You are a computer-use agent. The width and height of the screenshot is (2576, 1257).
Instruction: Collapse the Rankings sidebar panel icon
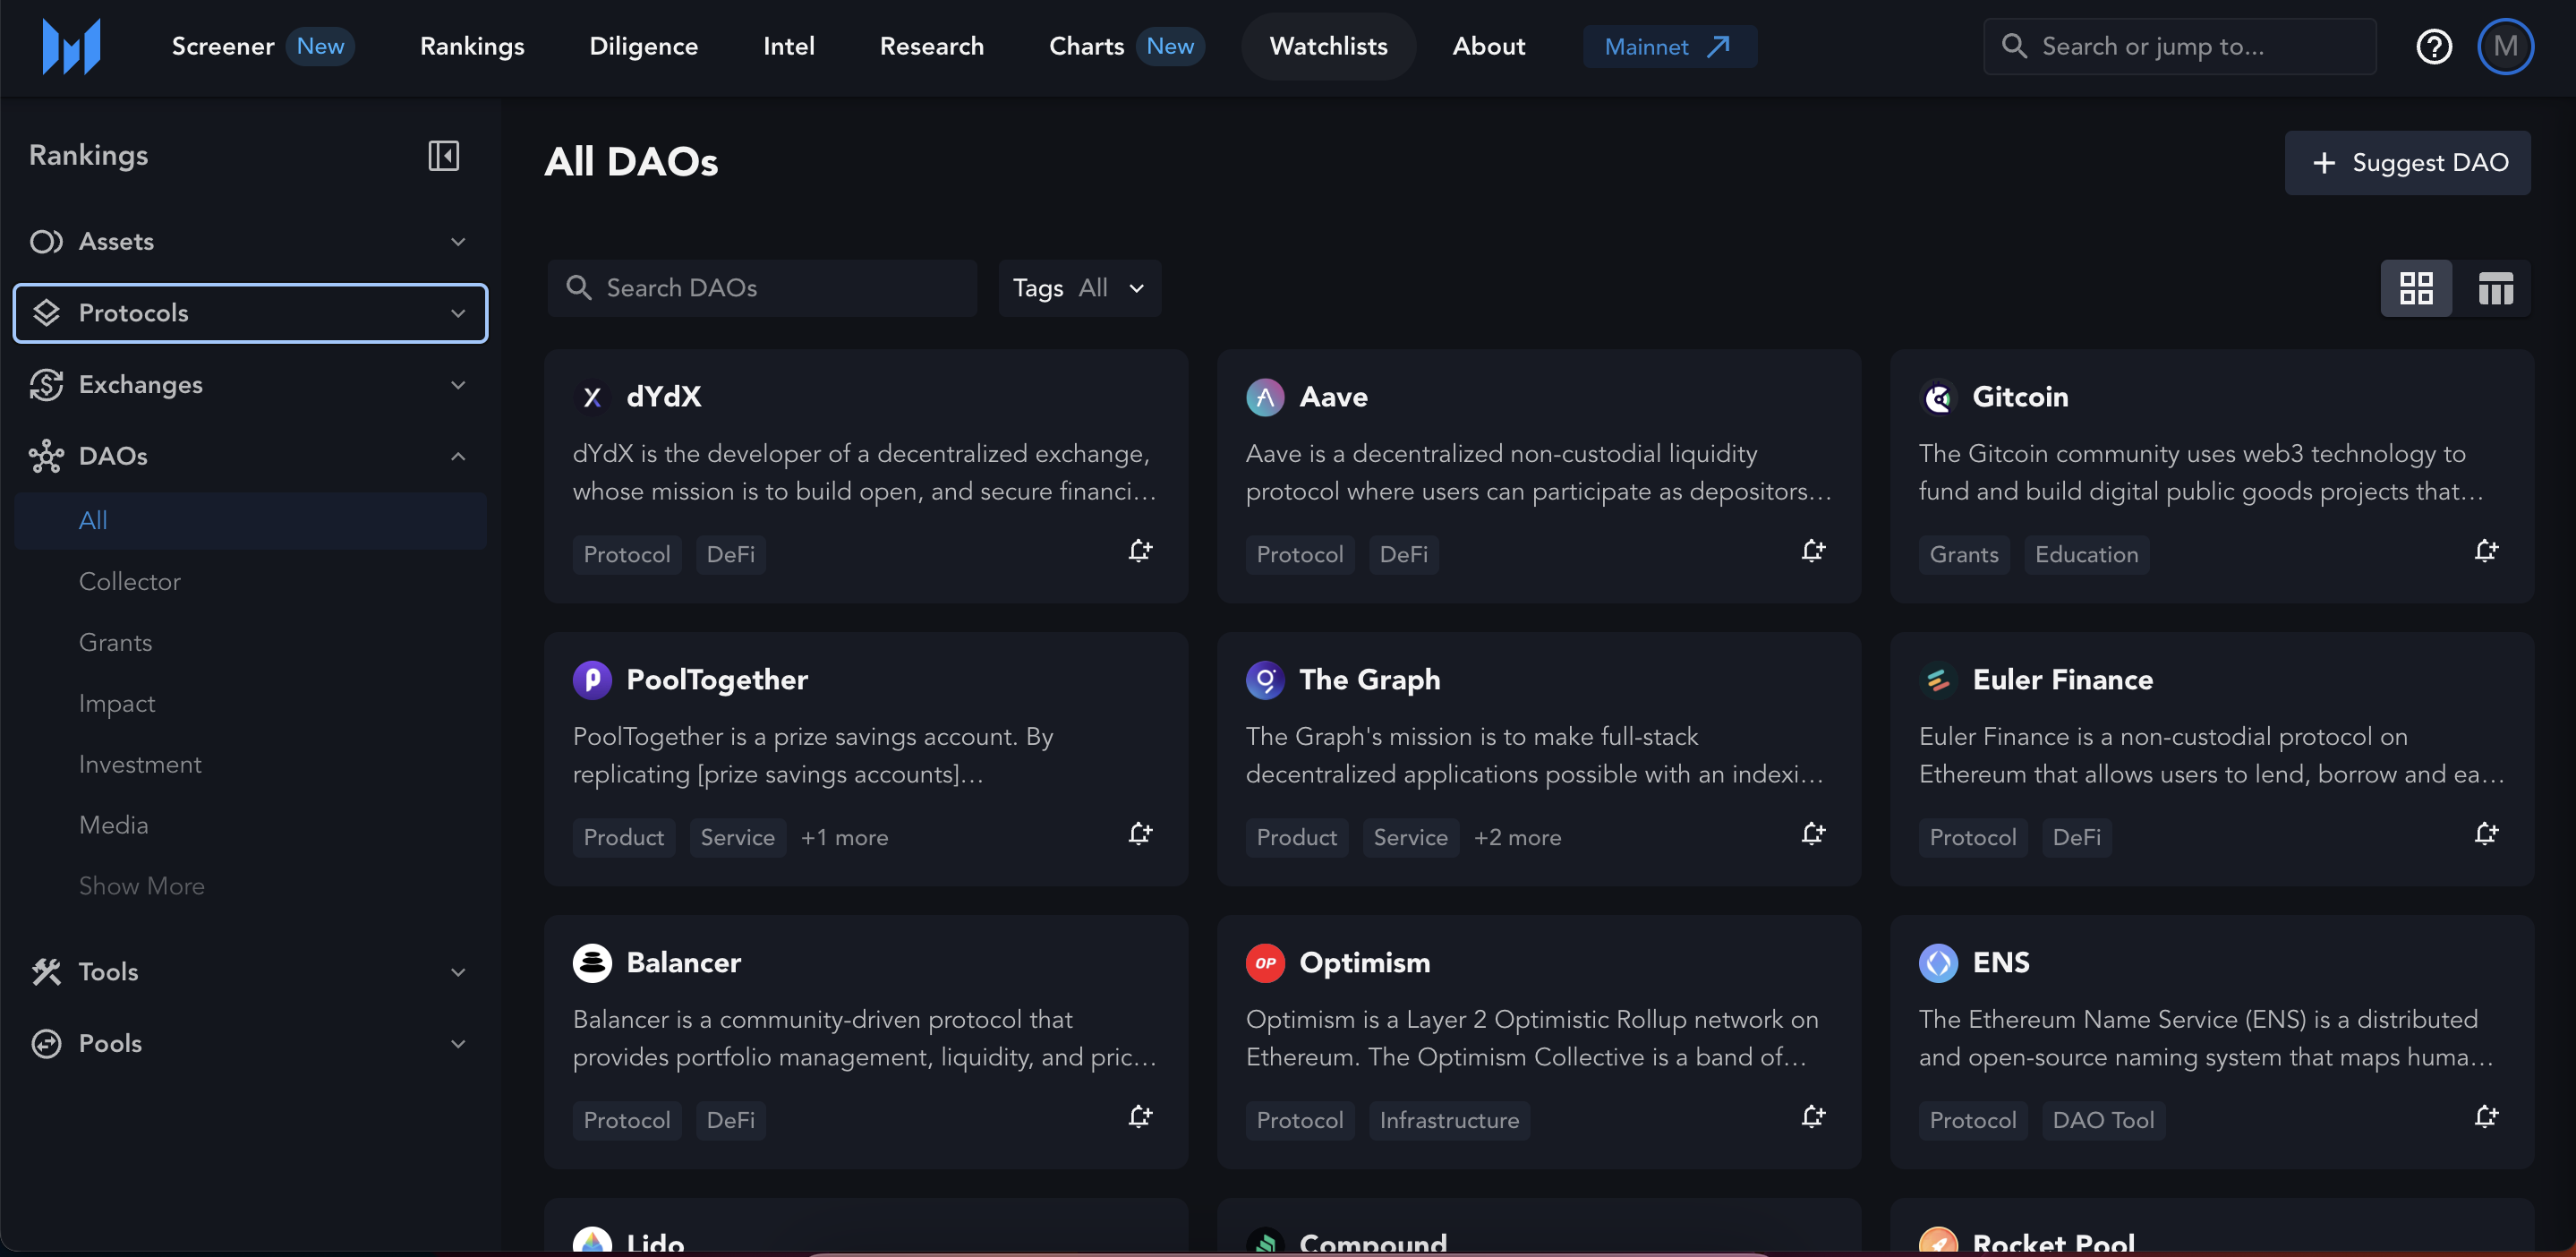coord(443,156)
